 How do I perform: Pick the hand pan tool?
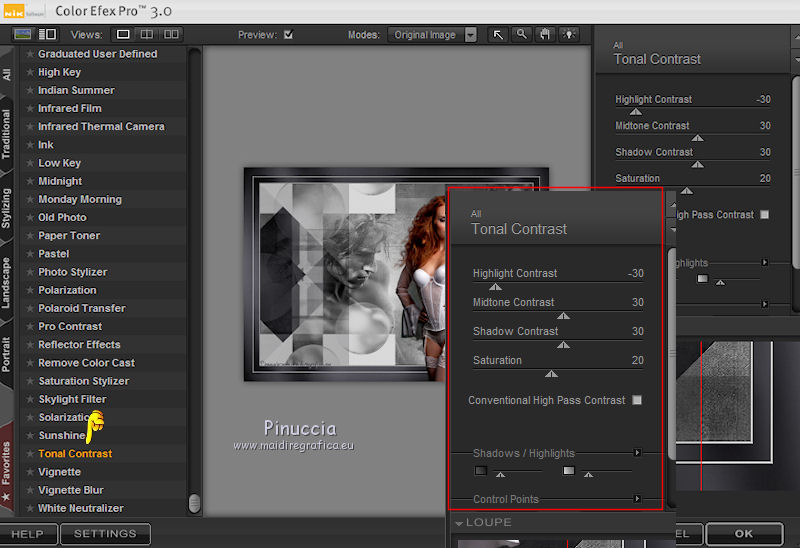point(545,35)
